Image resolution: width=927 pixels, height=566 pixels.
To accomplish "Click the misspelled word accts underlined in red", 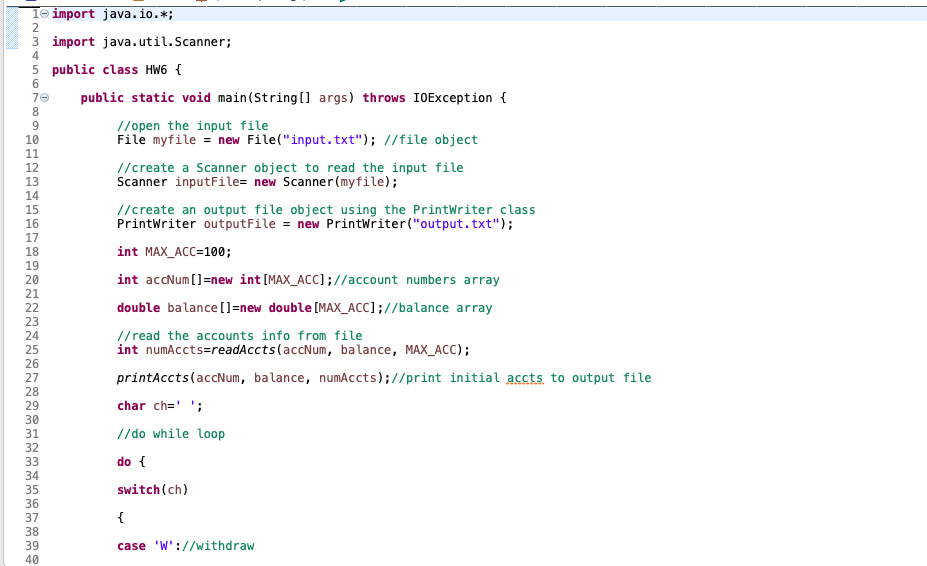I will pyautogui.click(x=524, y=378).
